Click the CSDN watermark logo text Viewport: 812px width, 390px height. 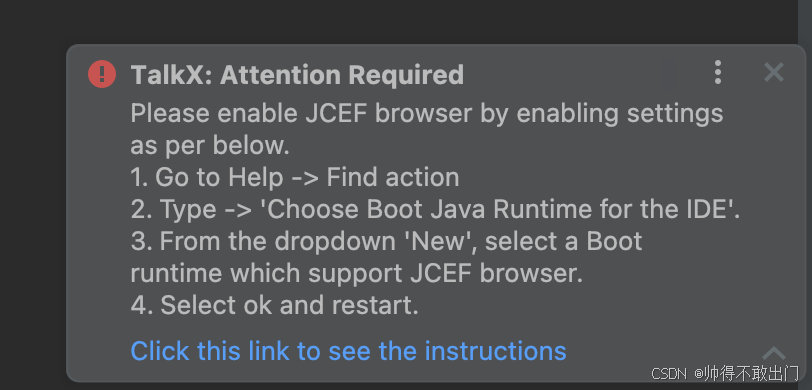click(668, 374)
